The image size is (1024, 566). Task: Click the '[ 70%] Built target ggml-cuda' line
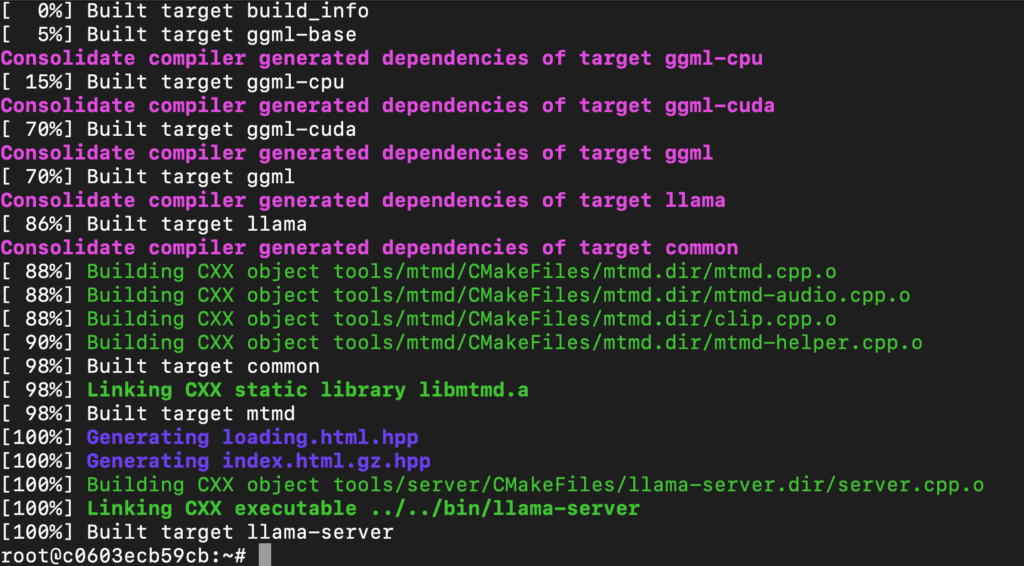179,129
